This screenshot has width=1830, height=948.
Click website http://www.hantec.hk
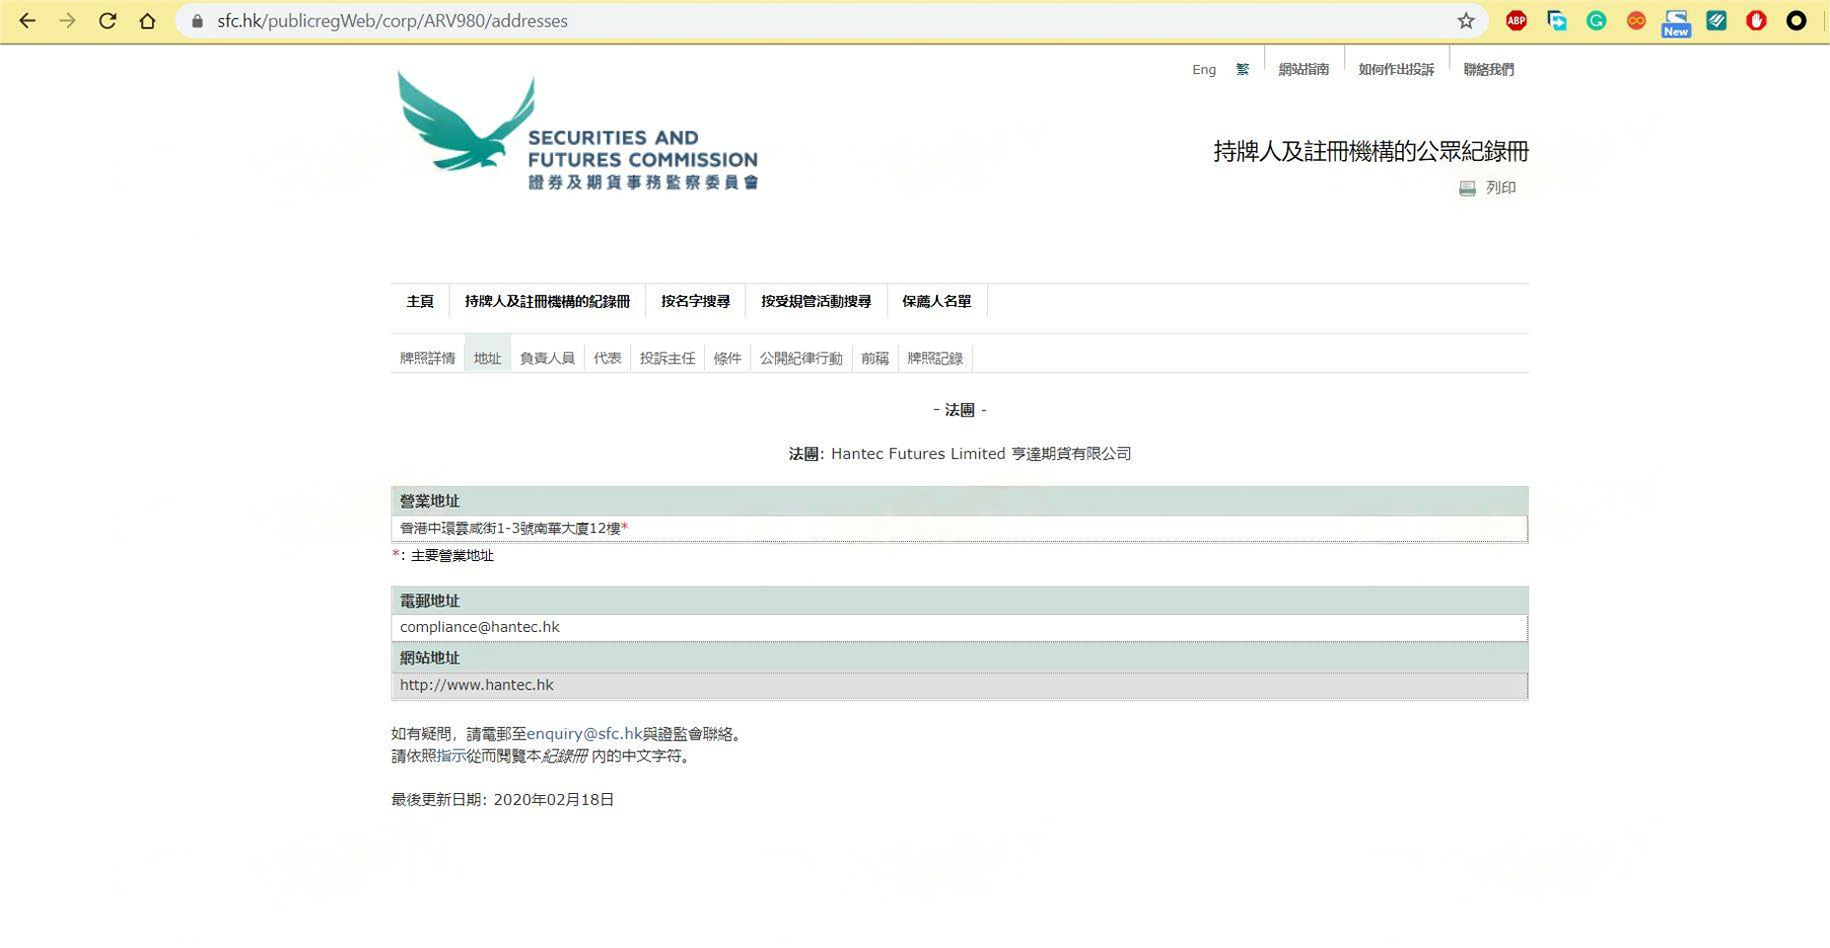point(477,685)
